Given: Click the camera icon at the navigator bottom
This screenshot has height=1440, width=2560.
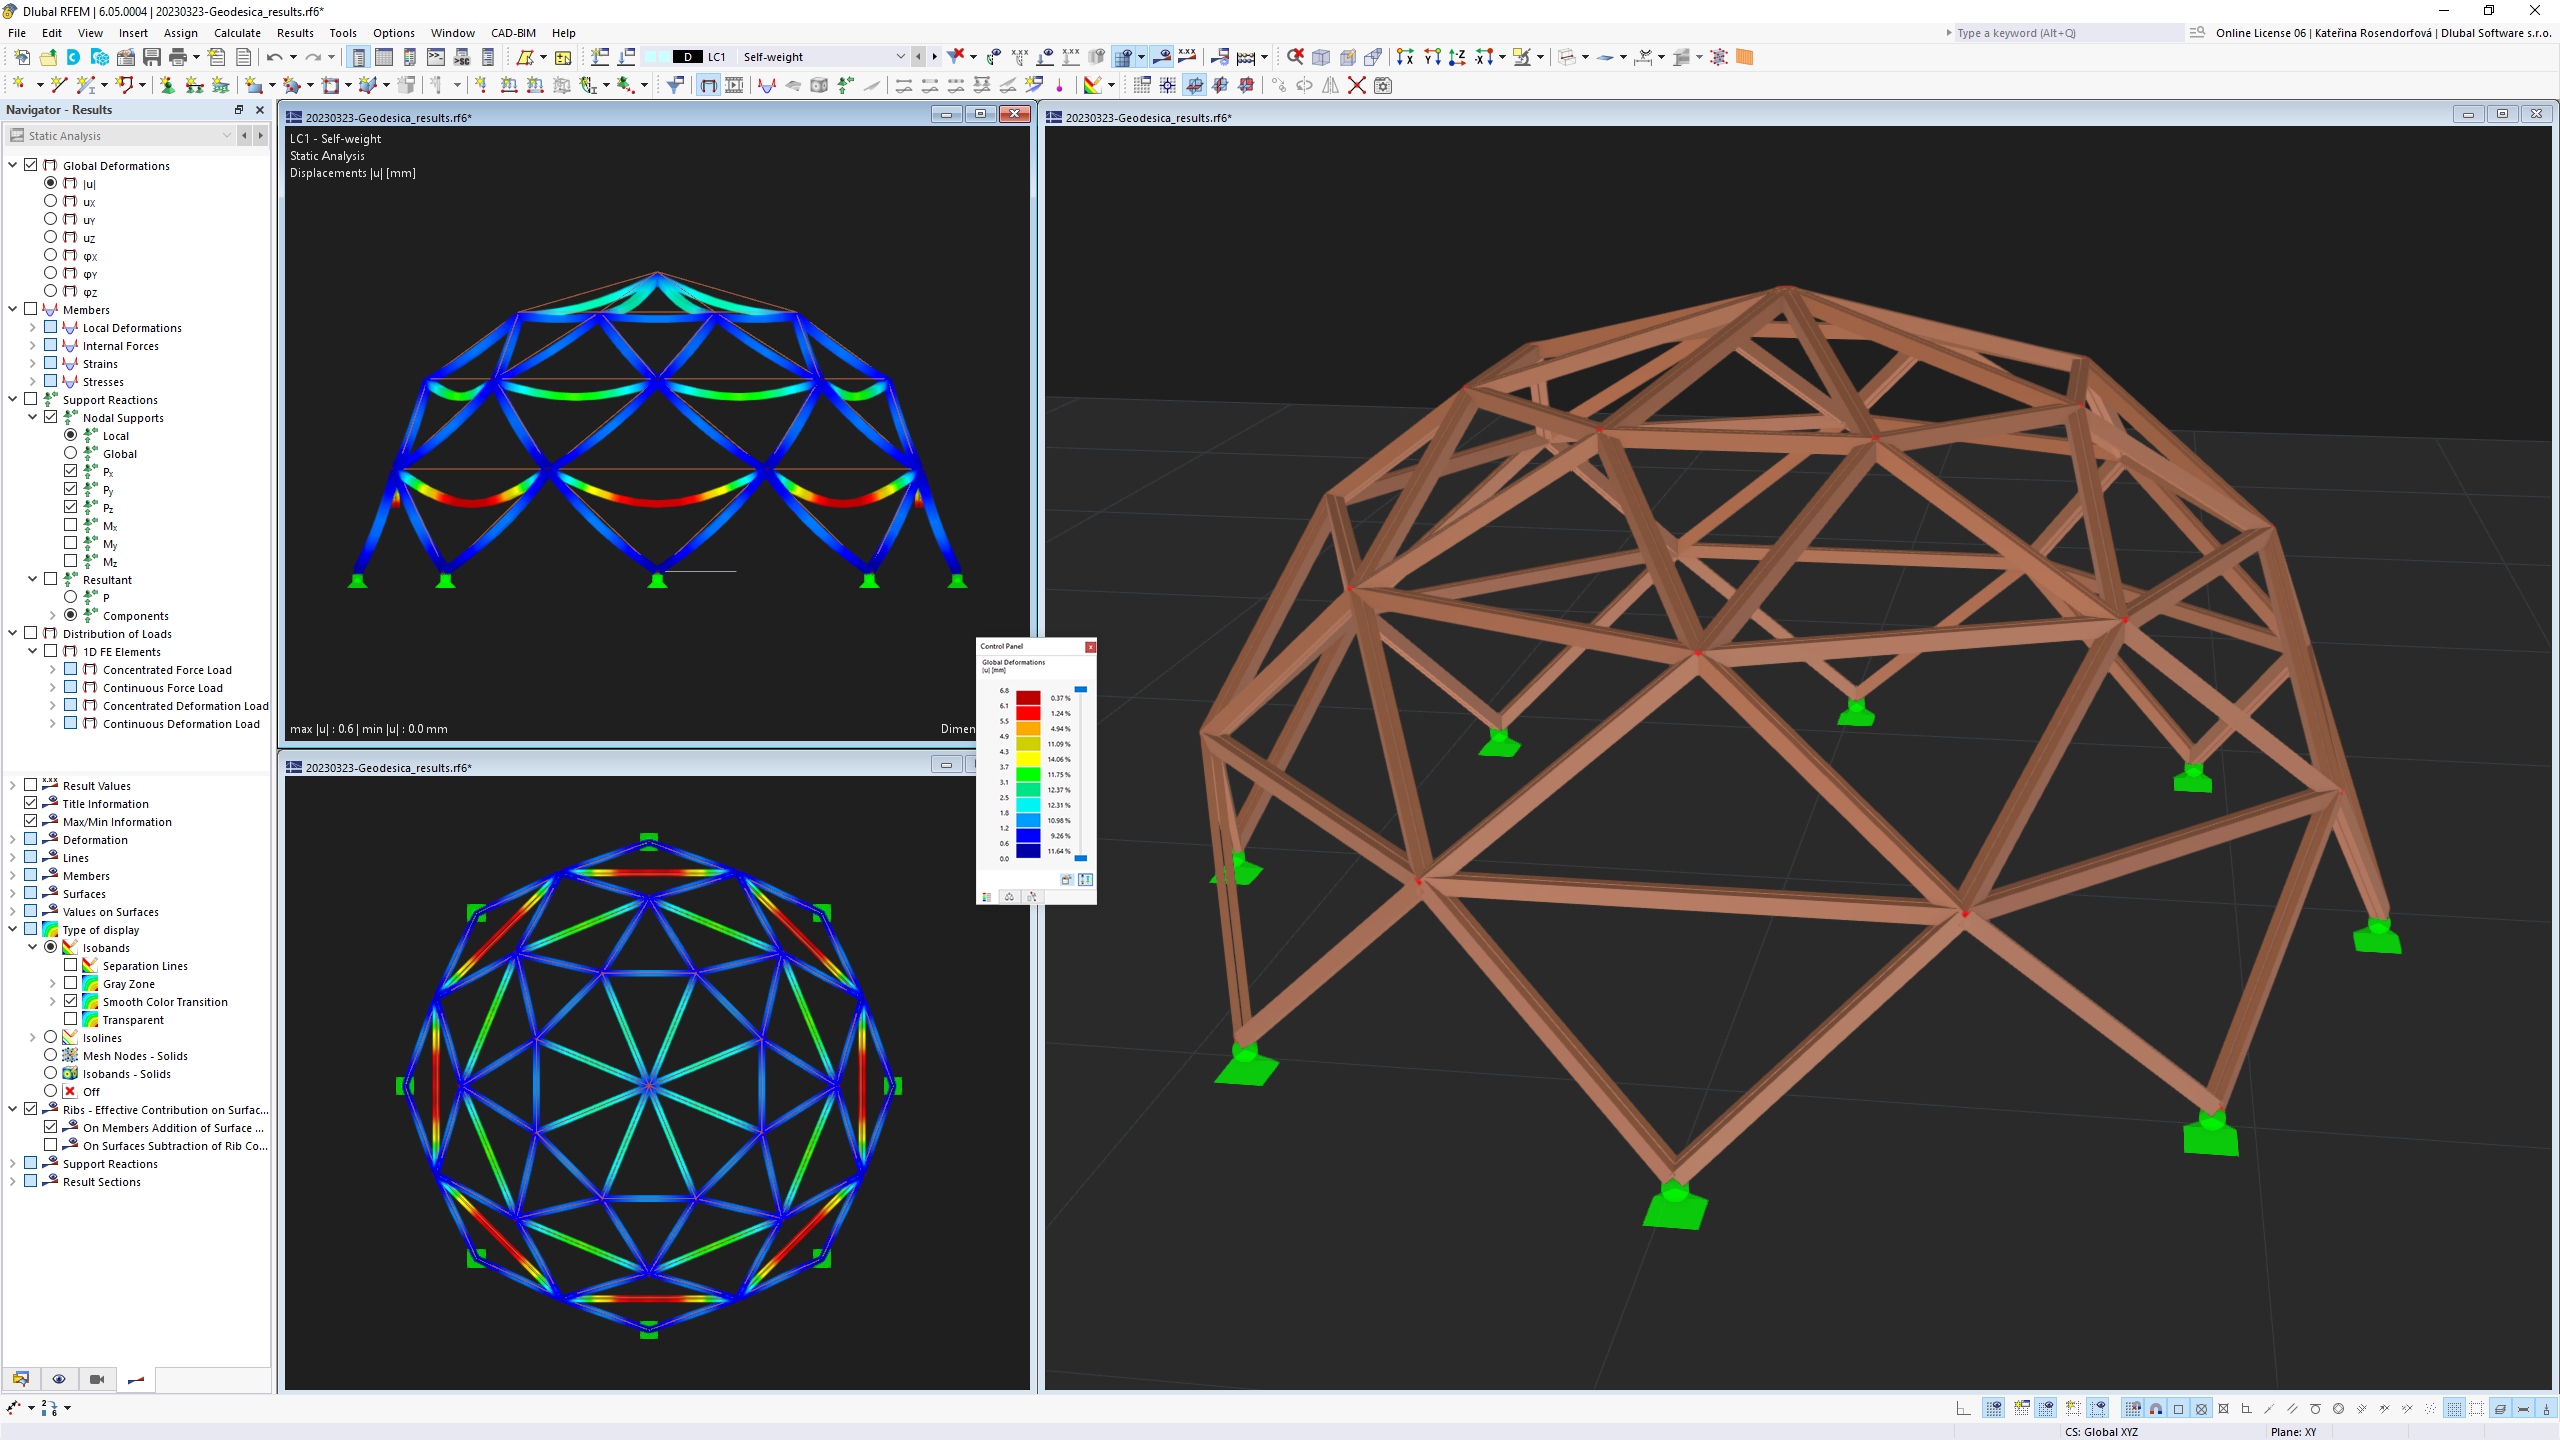Looking at the screenshot, I should [x=97, y=1379].
